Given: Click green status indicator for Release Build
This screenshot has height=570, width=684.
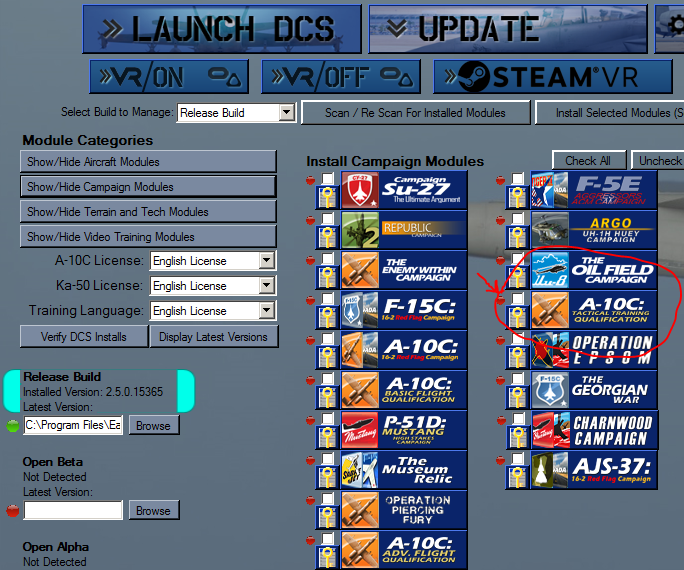Looking at the screenshot, I should [x=13, y=425].
